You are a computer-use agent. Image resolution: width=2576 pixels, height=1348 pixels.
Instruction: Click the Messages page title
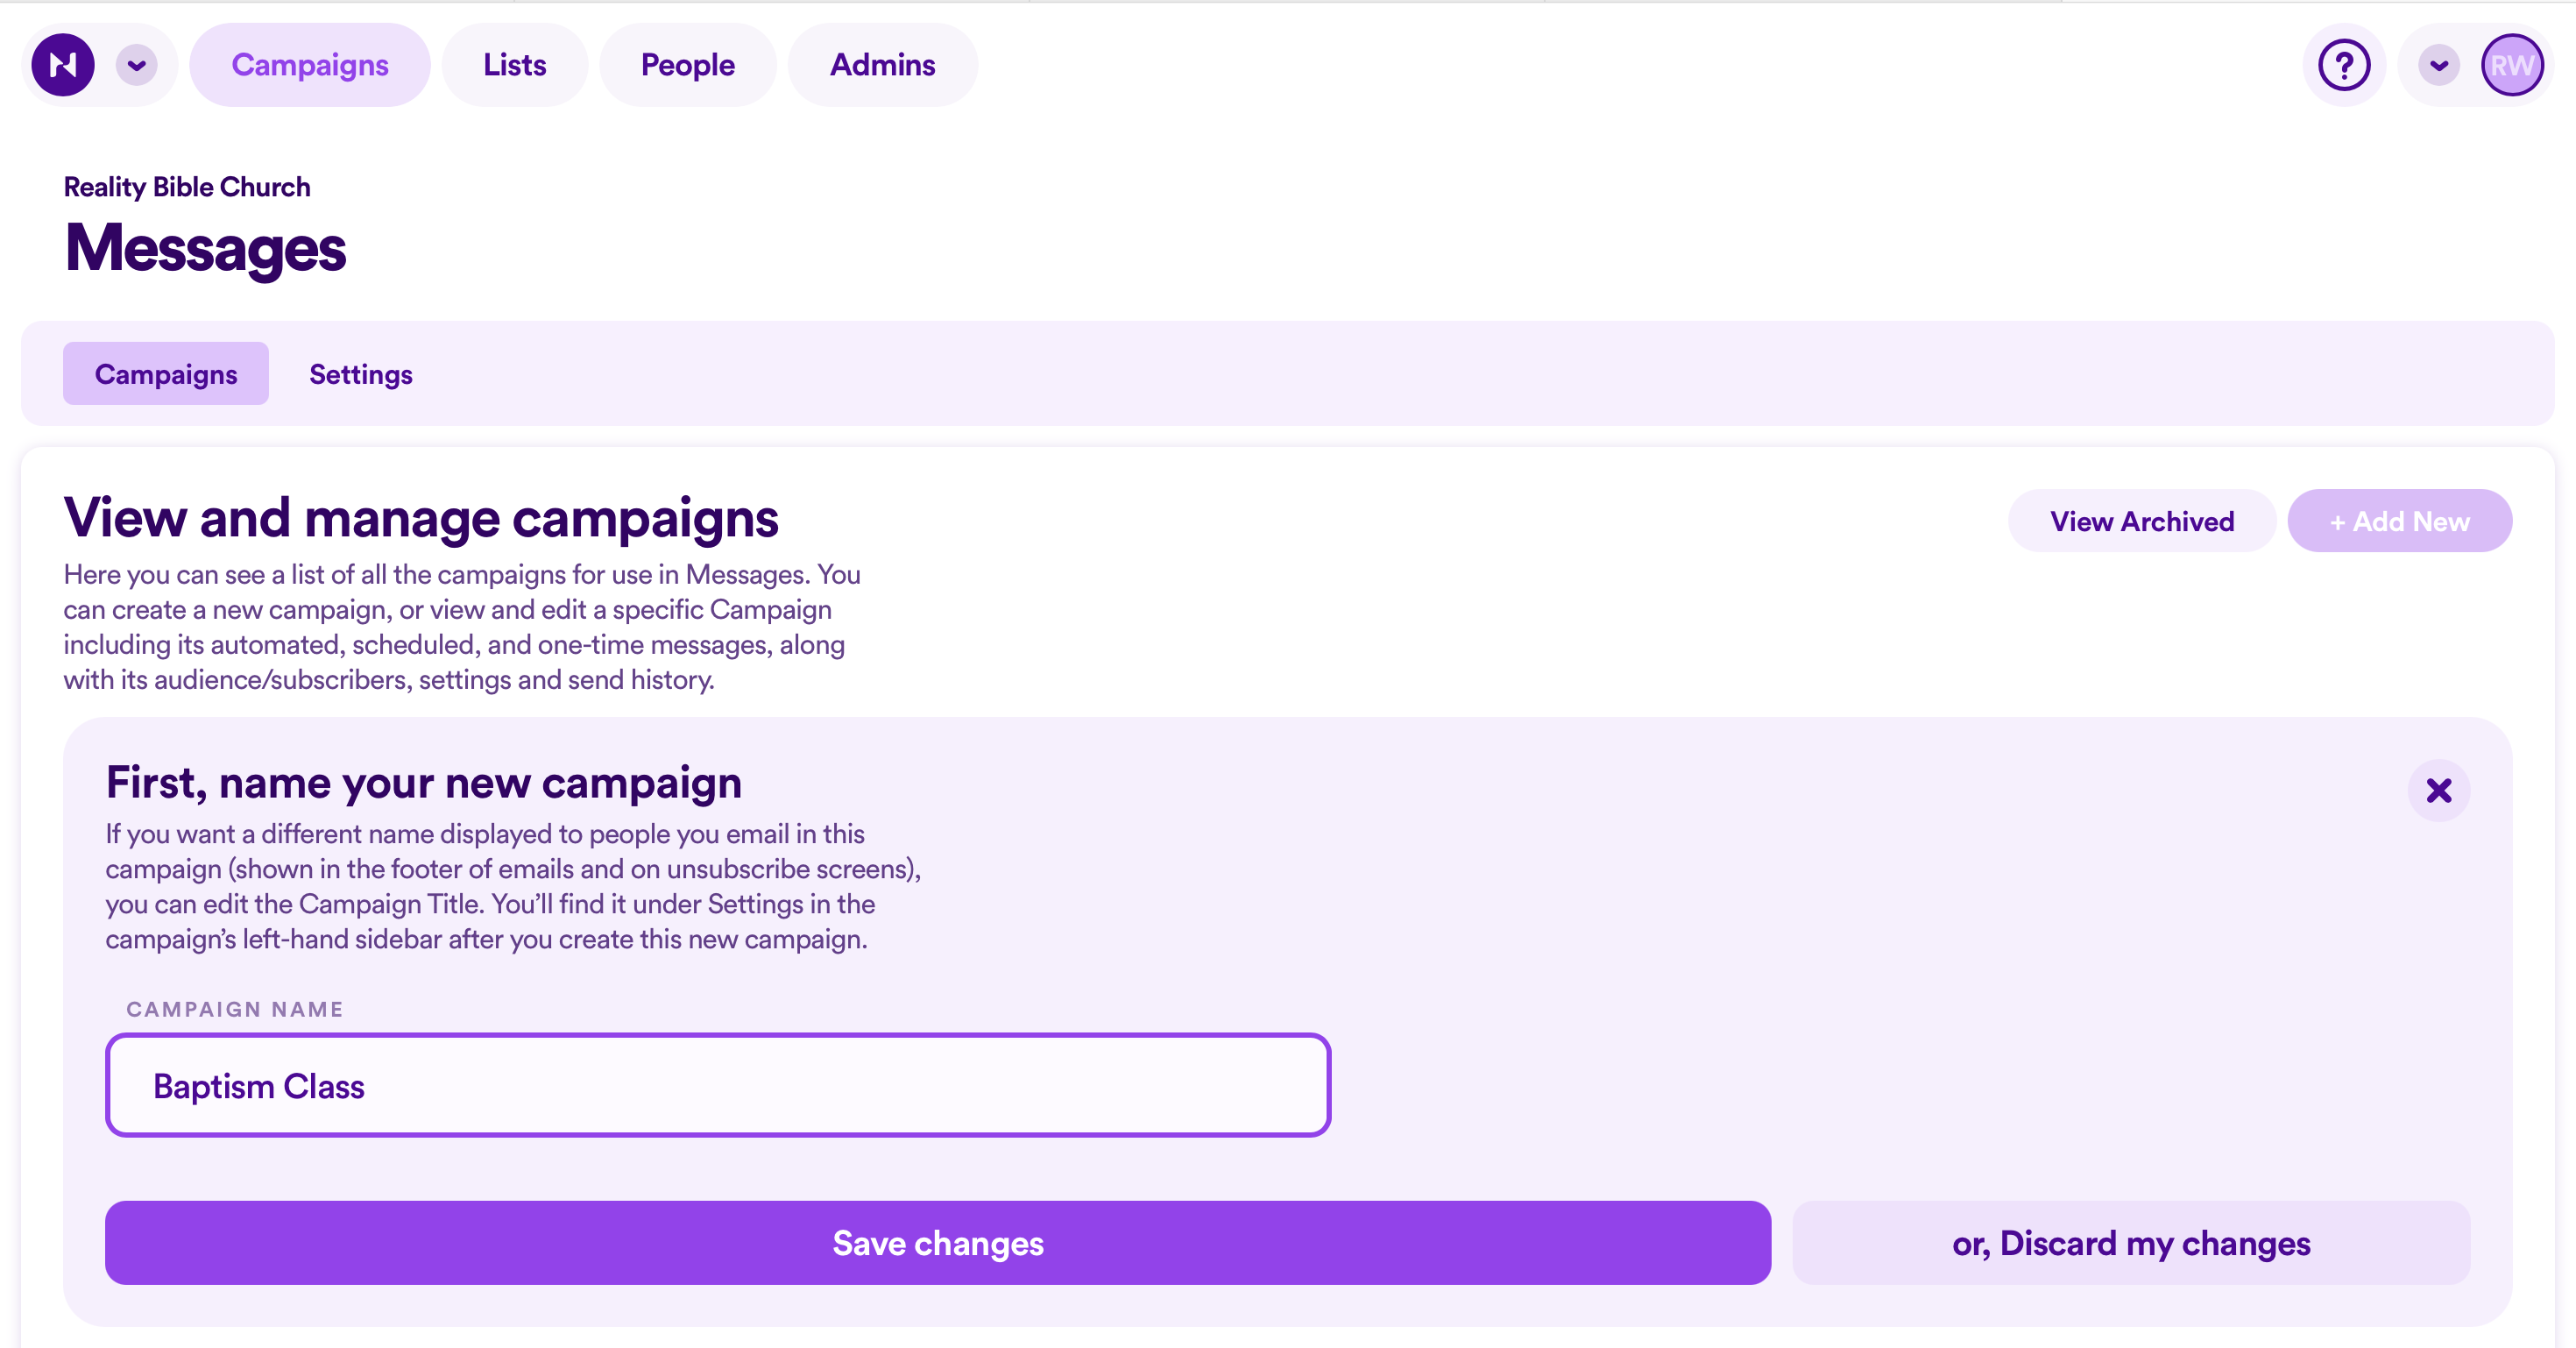tap(205, 248)
